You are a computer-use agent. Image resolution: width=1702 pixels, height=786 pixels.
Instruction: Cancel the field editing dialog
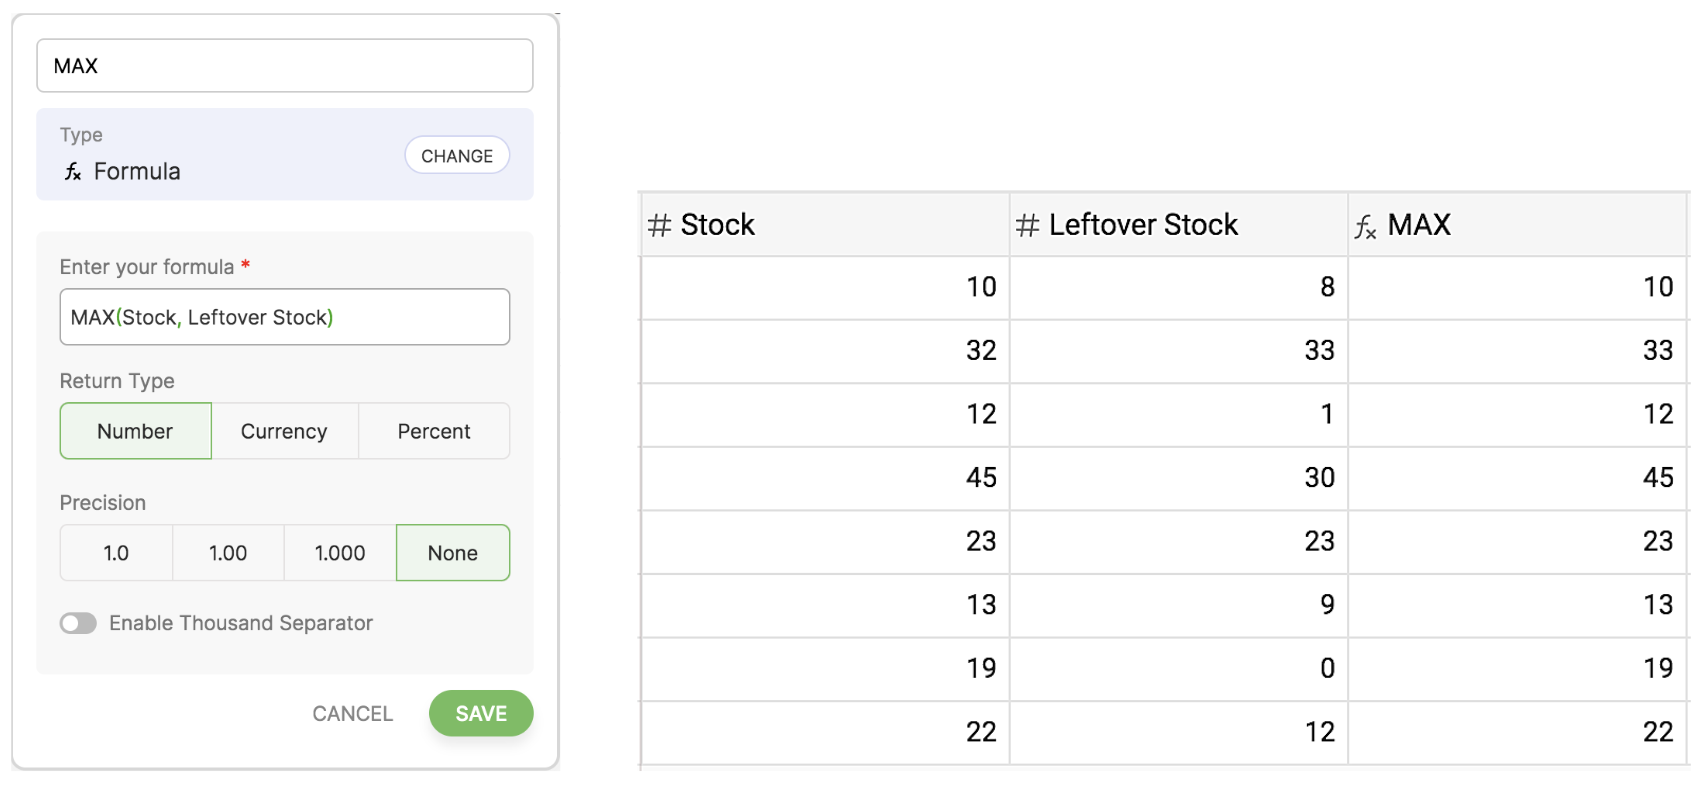pos(352,714)
